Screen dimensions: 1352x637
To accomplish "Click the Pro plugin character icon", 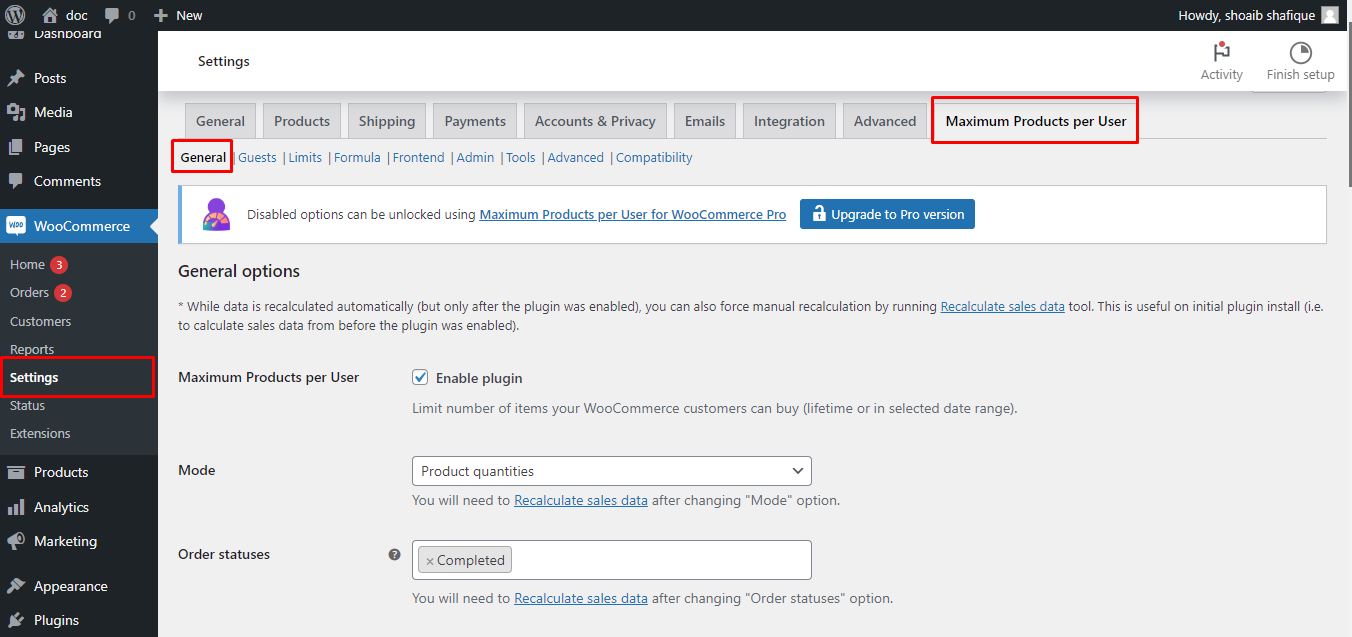I will (216, 214).
